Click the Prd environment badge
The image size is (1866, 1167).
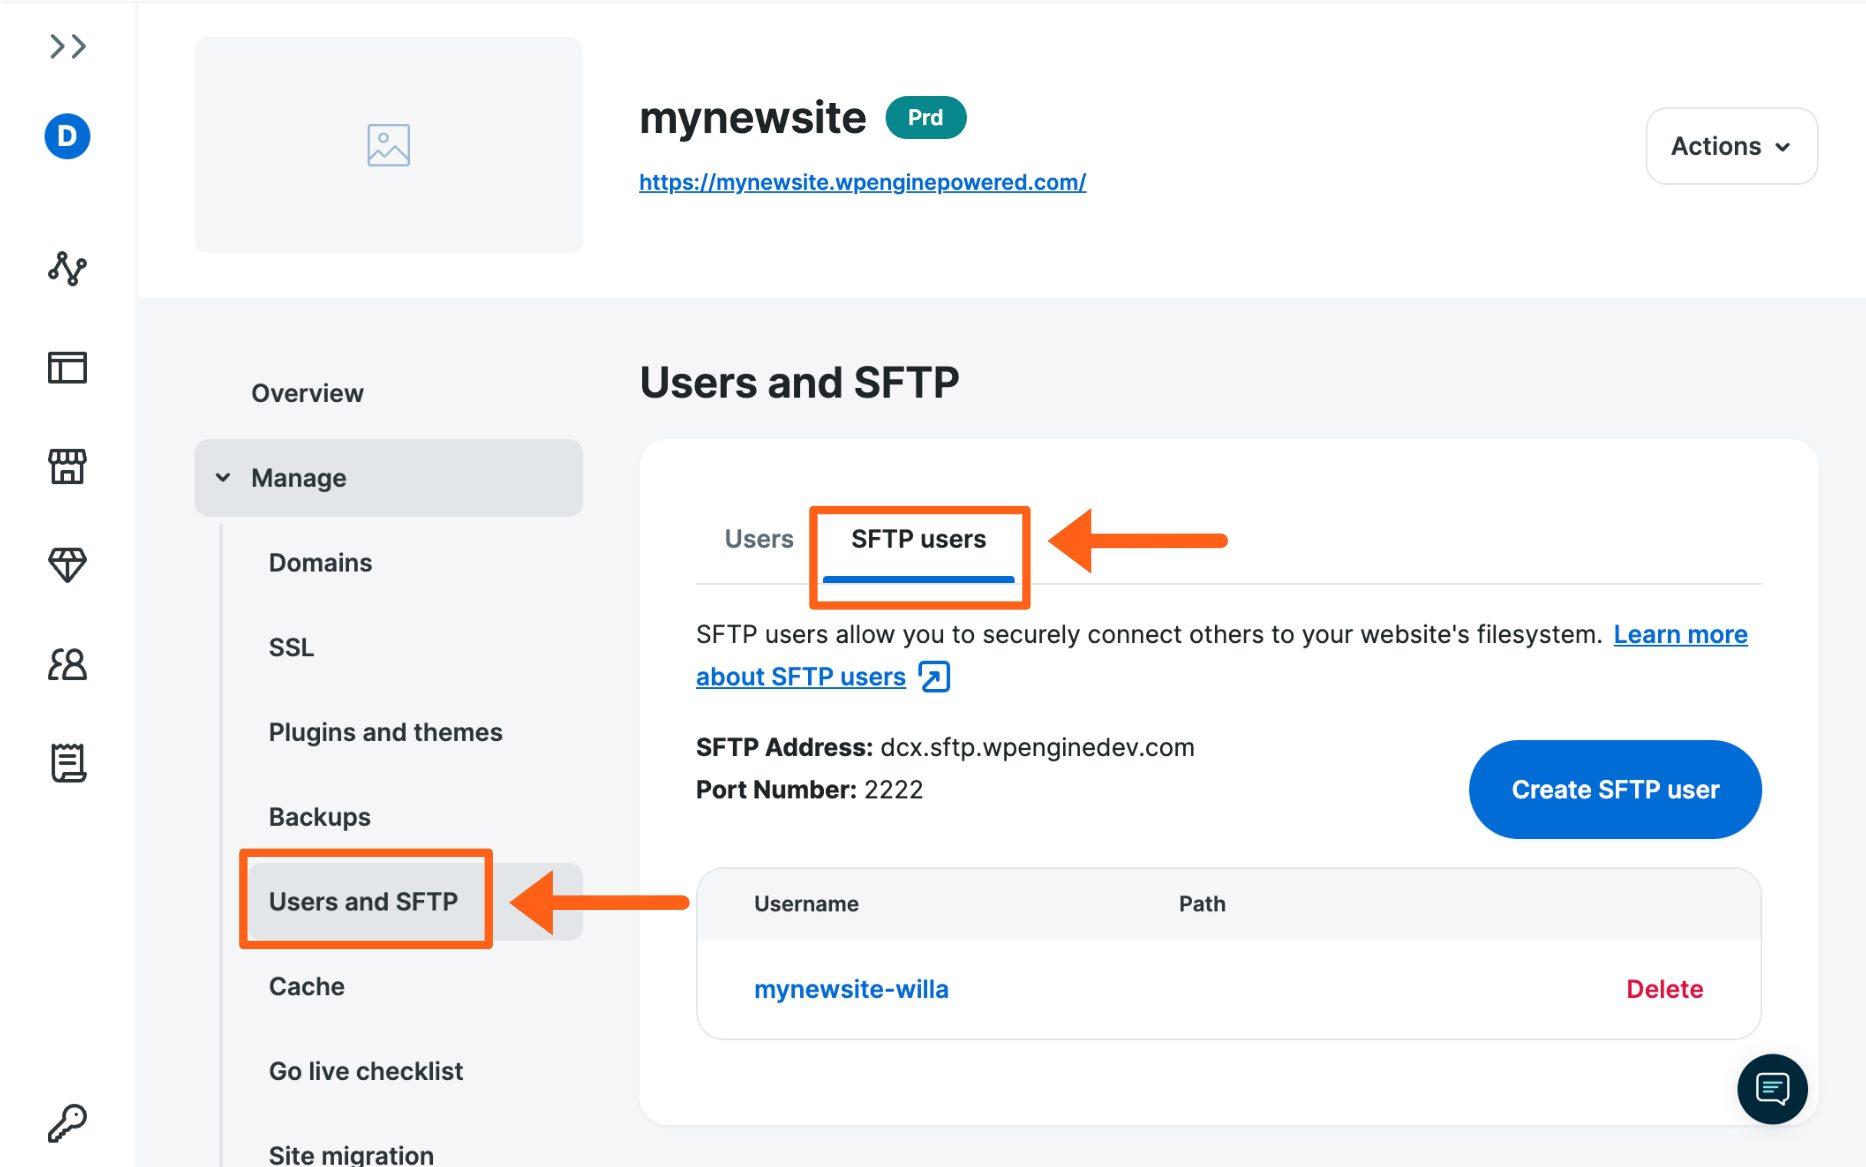click(925, 117)
